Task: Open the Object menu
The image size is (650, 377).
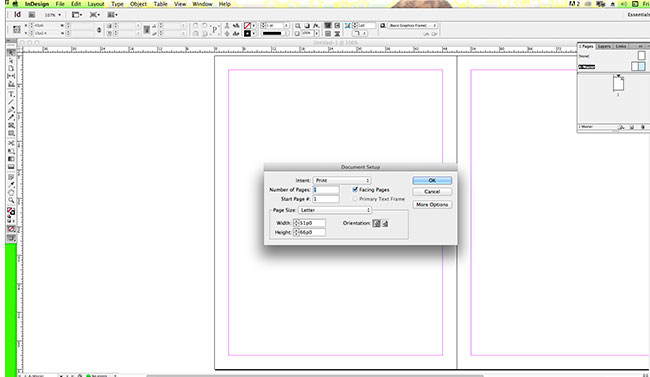Action: pos(138,4)
